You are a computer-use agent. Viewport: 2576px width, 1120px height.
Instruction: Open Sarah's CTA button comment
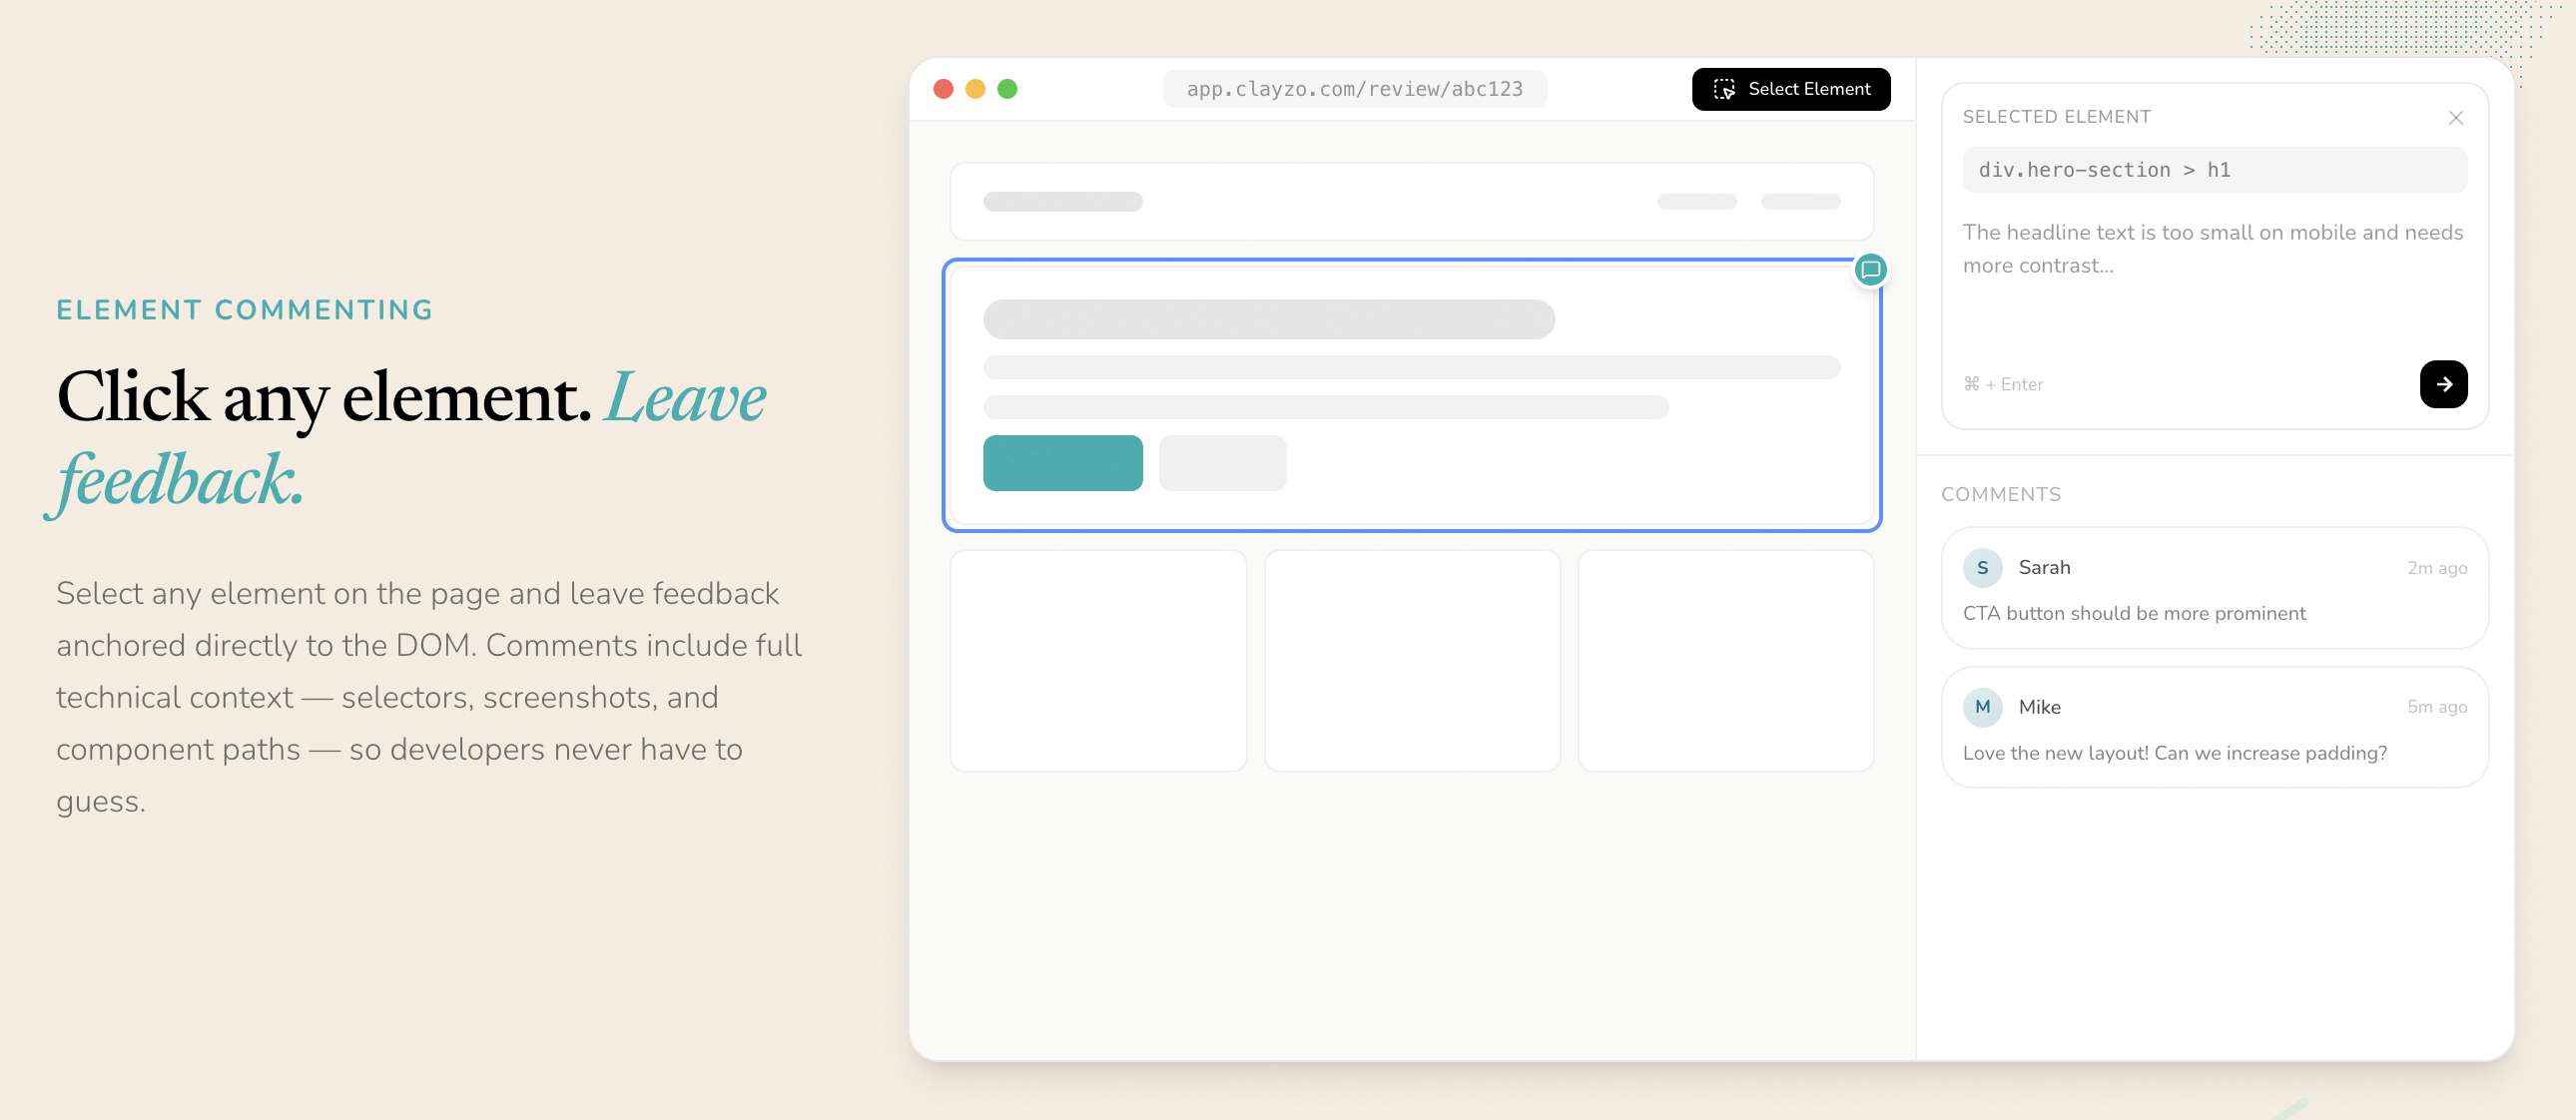tap(2214, 612)
